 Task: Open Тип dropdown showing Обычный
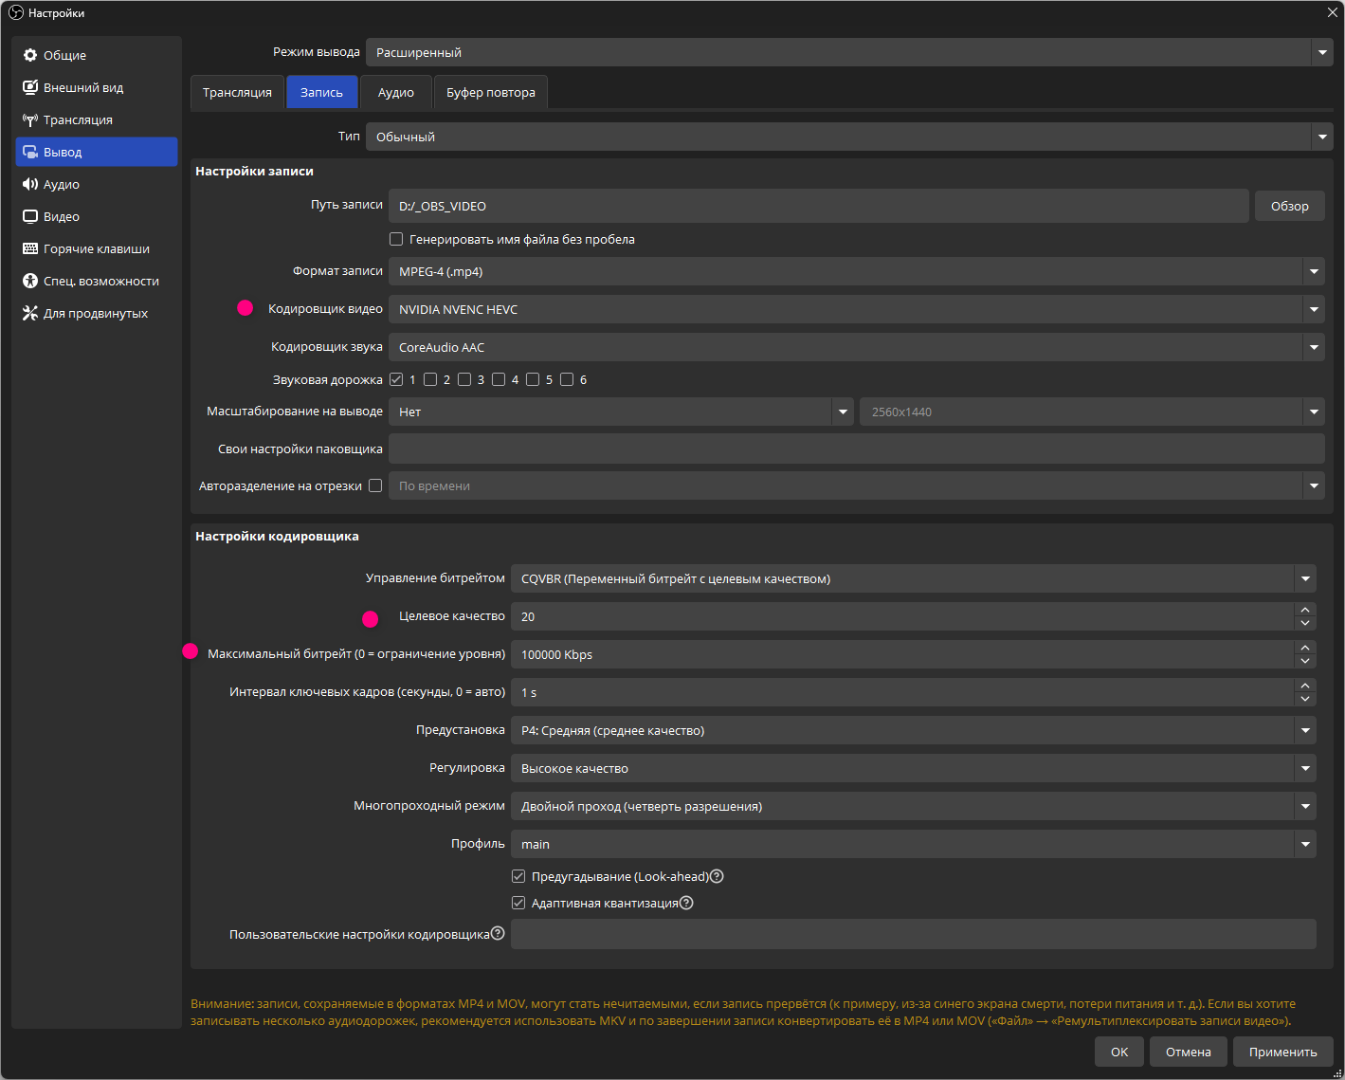tap(849, 136)
